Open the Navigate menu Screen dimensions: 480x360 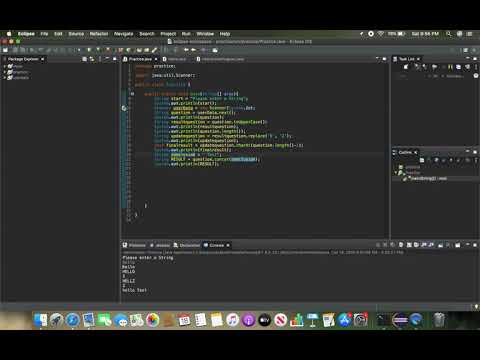pos(123,34)
